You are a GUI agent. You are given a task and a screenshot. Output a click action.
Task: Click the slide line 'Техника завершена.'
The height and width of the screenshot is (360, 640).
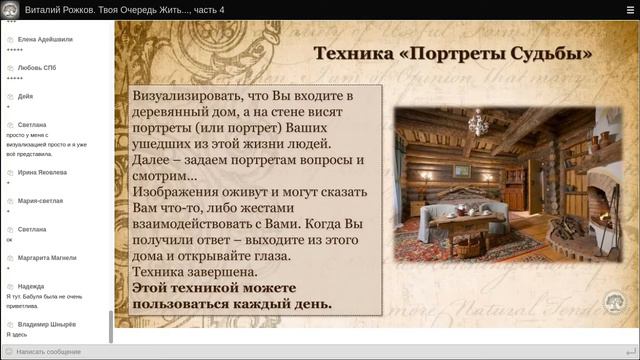(195, 272)
